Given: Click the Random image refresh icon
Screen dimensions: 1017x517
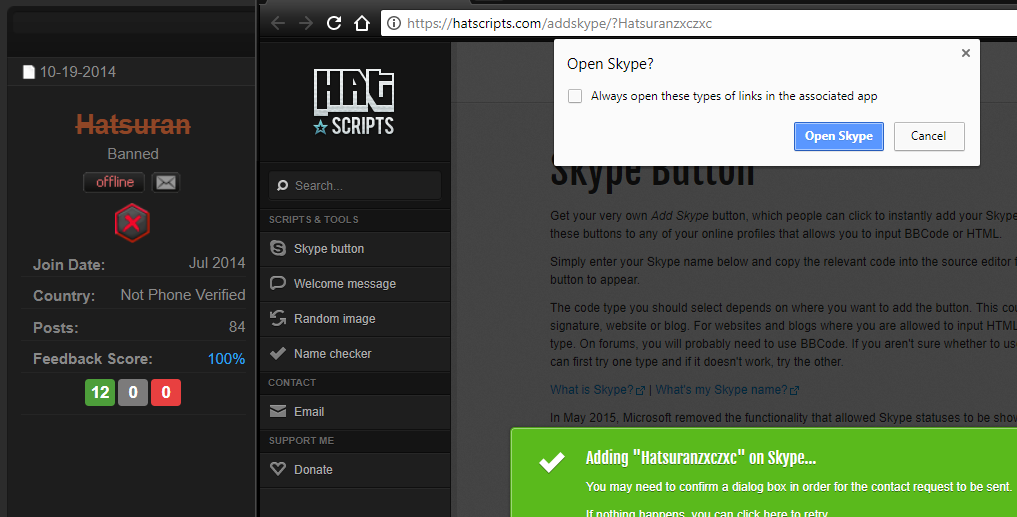Looking at the screenshot, I should click(x=278, y=318).
